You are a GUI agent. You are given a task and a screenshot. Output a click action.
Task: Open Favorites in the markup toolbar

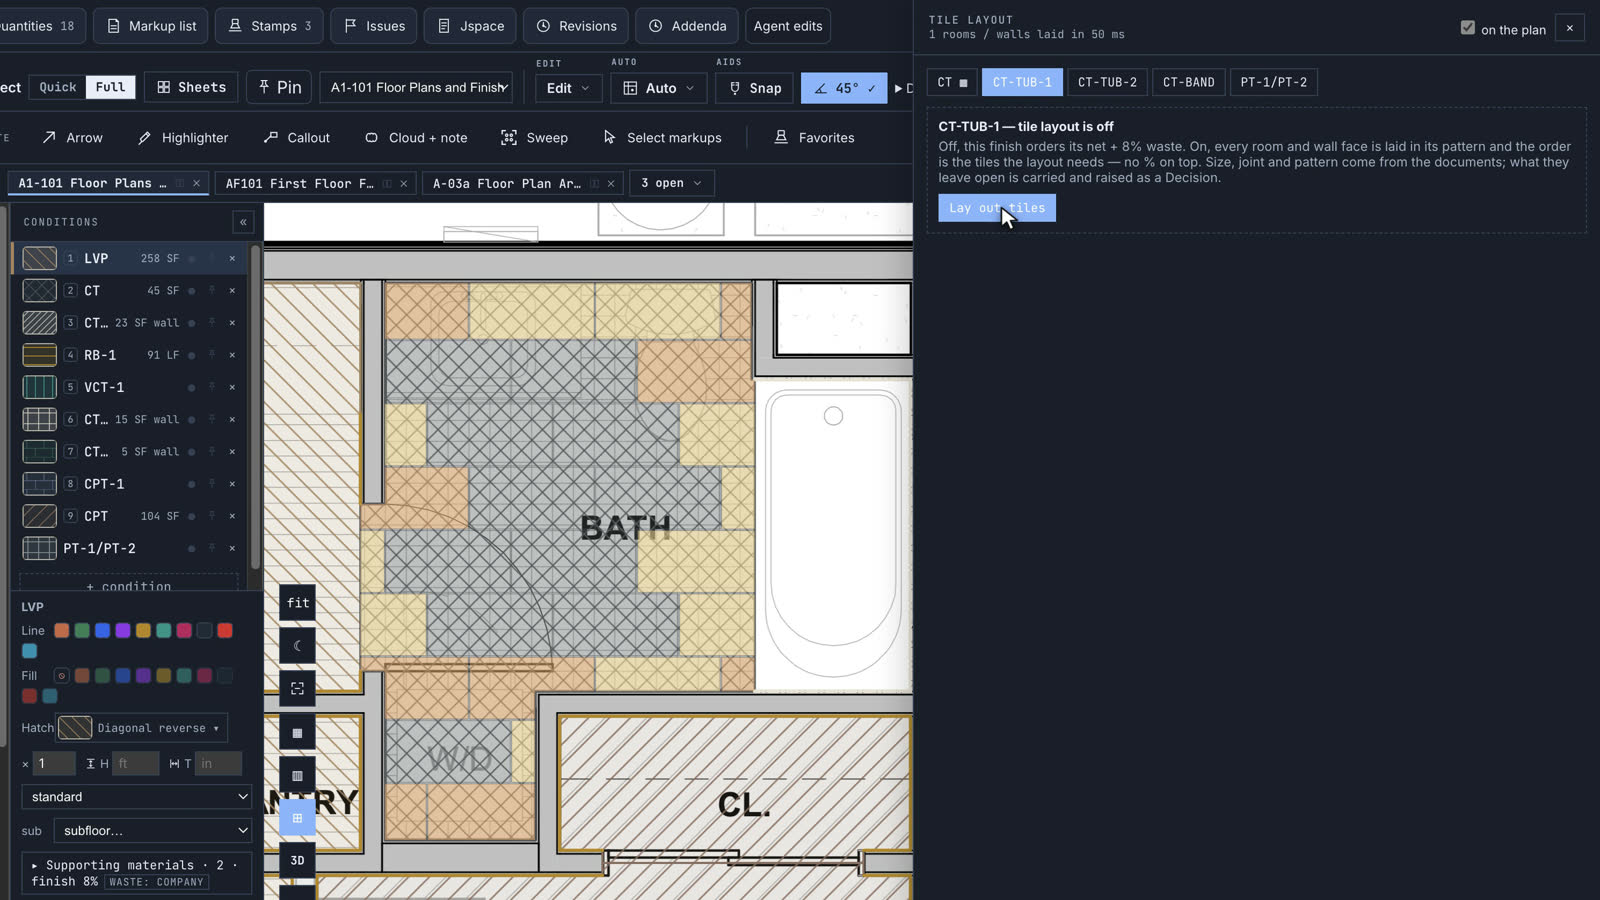[x=814, y=138]
